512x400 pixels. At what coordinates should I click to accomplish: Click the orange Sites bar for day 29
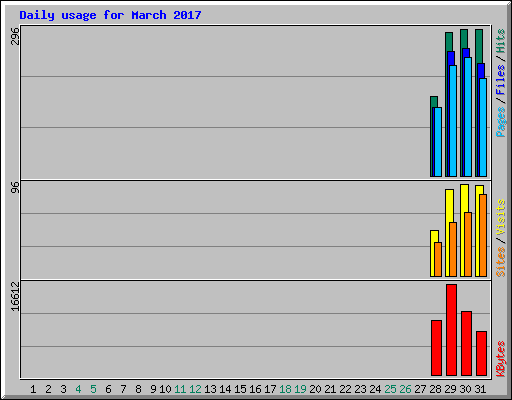453,249
